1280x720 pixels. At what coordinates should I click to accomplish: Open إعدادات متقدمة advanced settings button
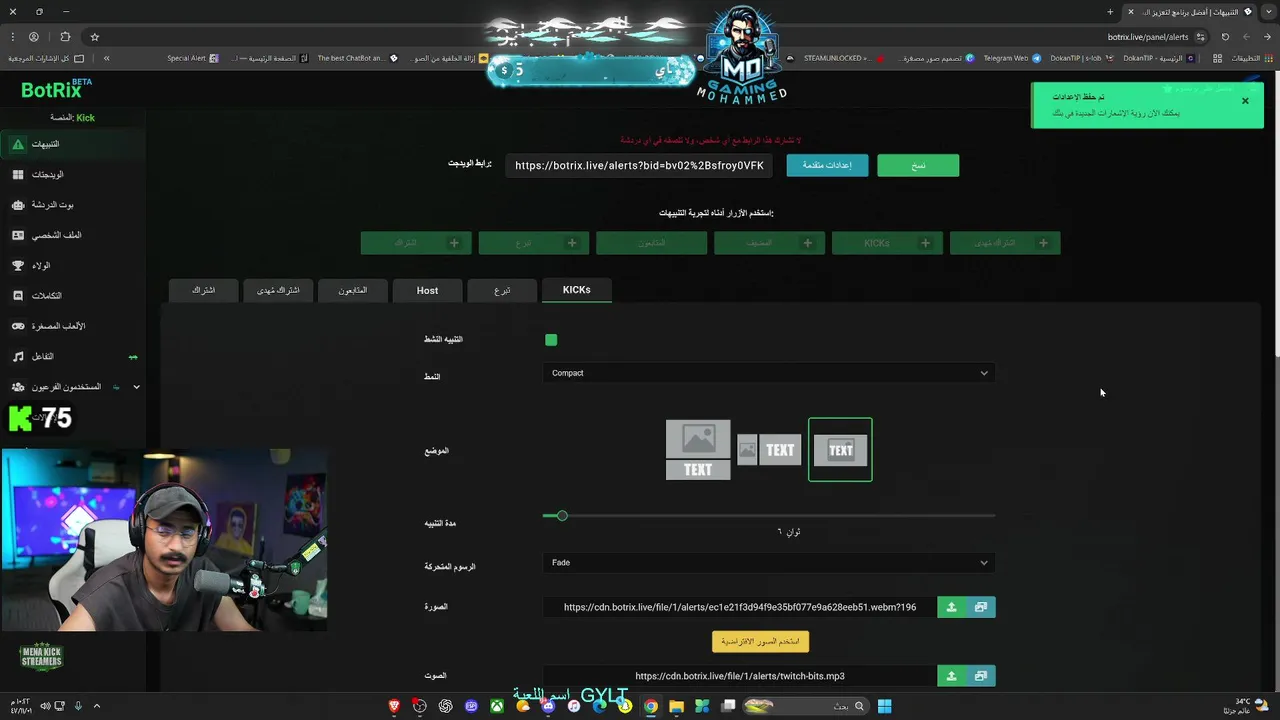pyautogui.click(x=827, y=165)
